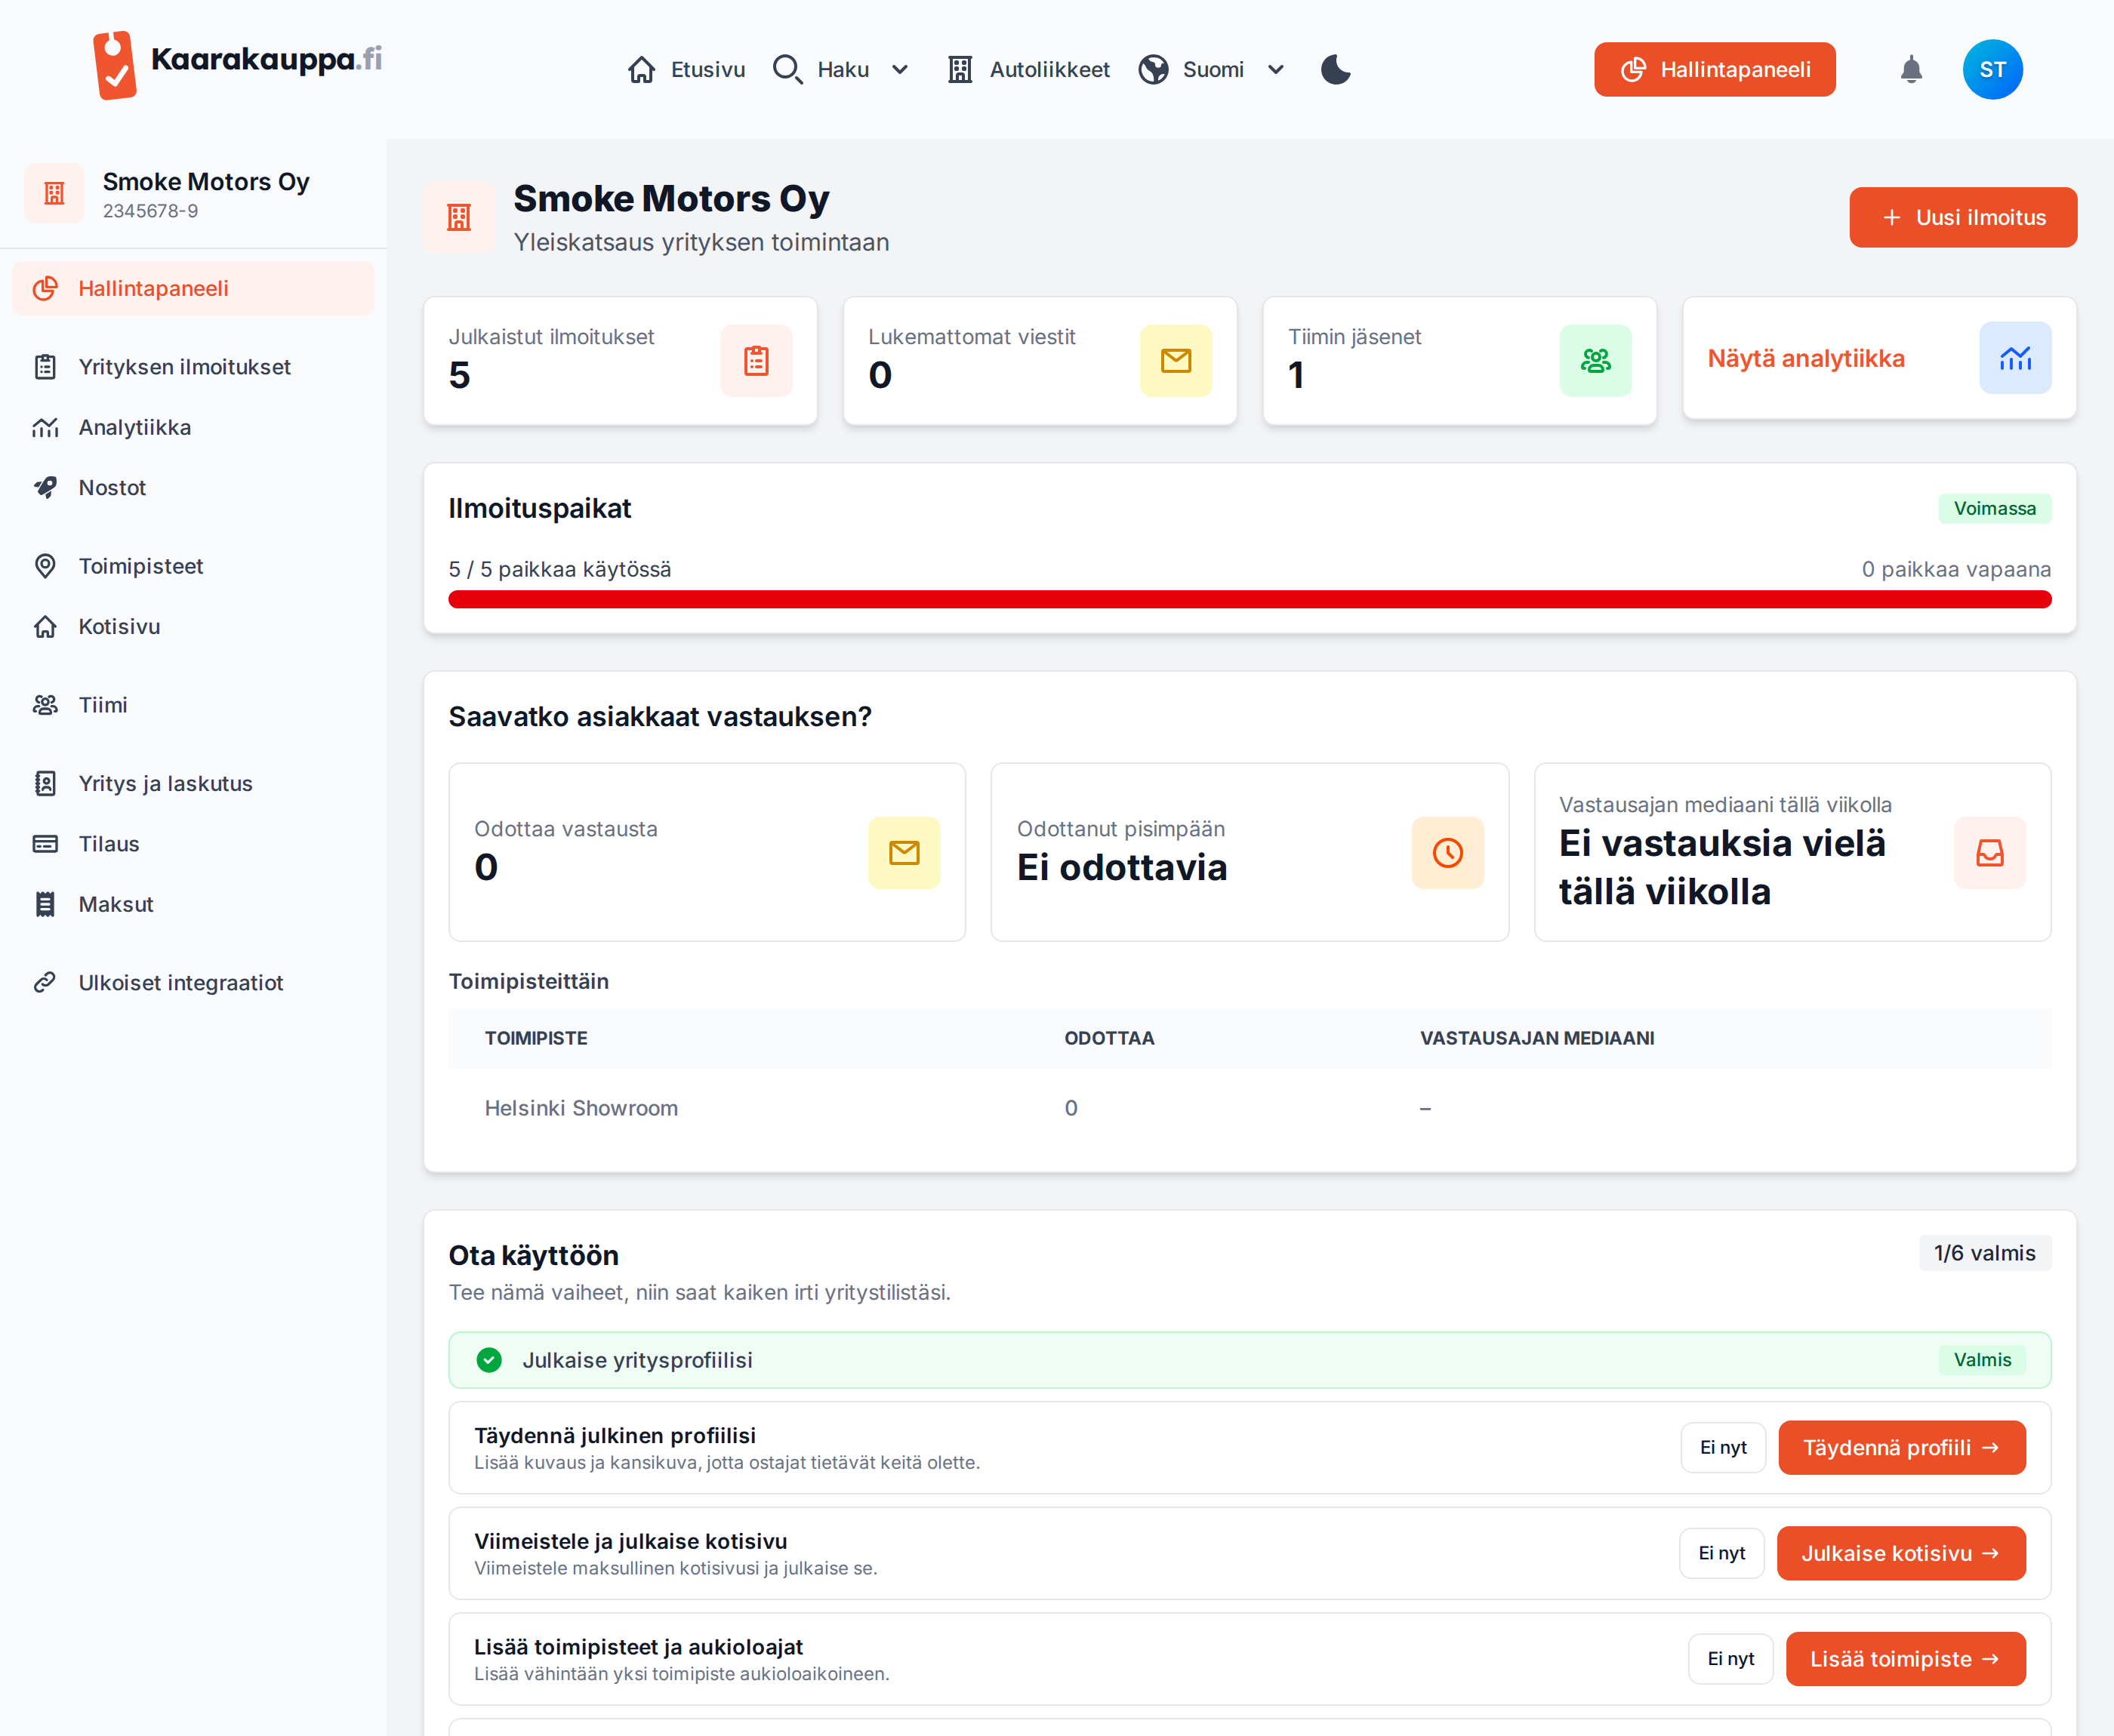Open Nostot in the sidebar
Screen dimensions: 2114x1736
pos(193,487)
